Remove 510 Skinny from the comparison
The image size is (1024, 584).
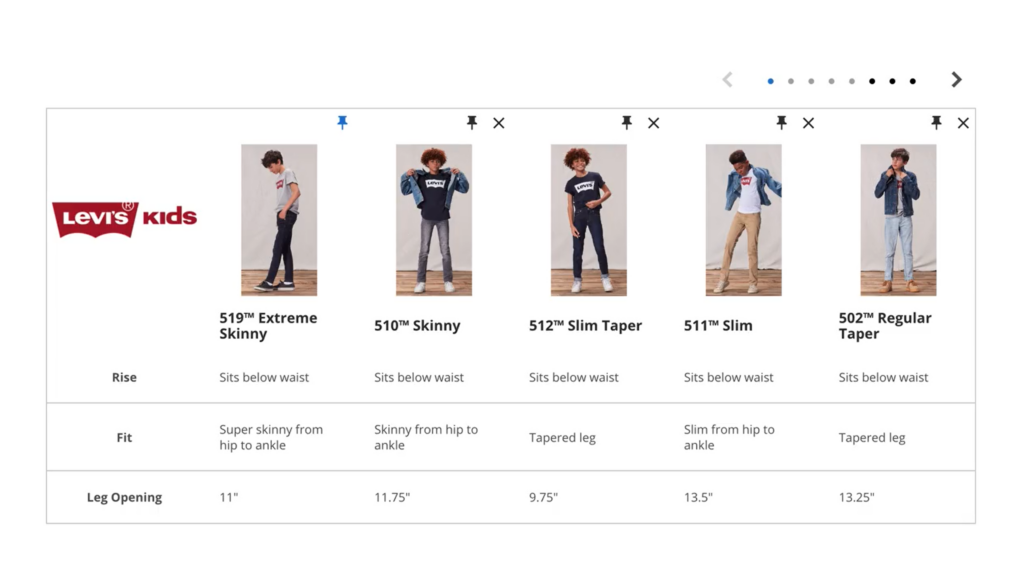coord(499,122)
